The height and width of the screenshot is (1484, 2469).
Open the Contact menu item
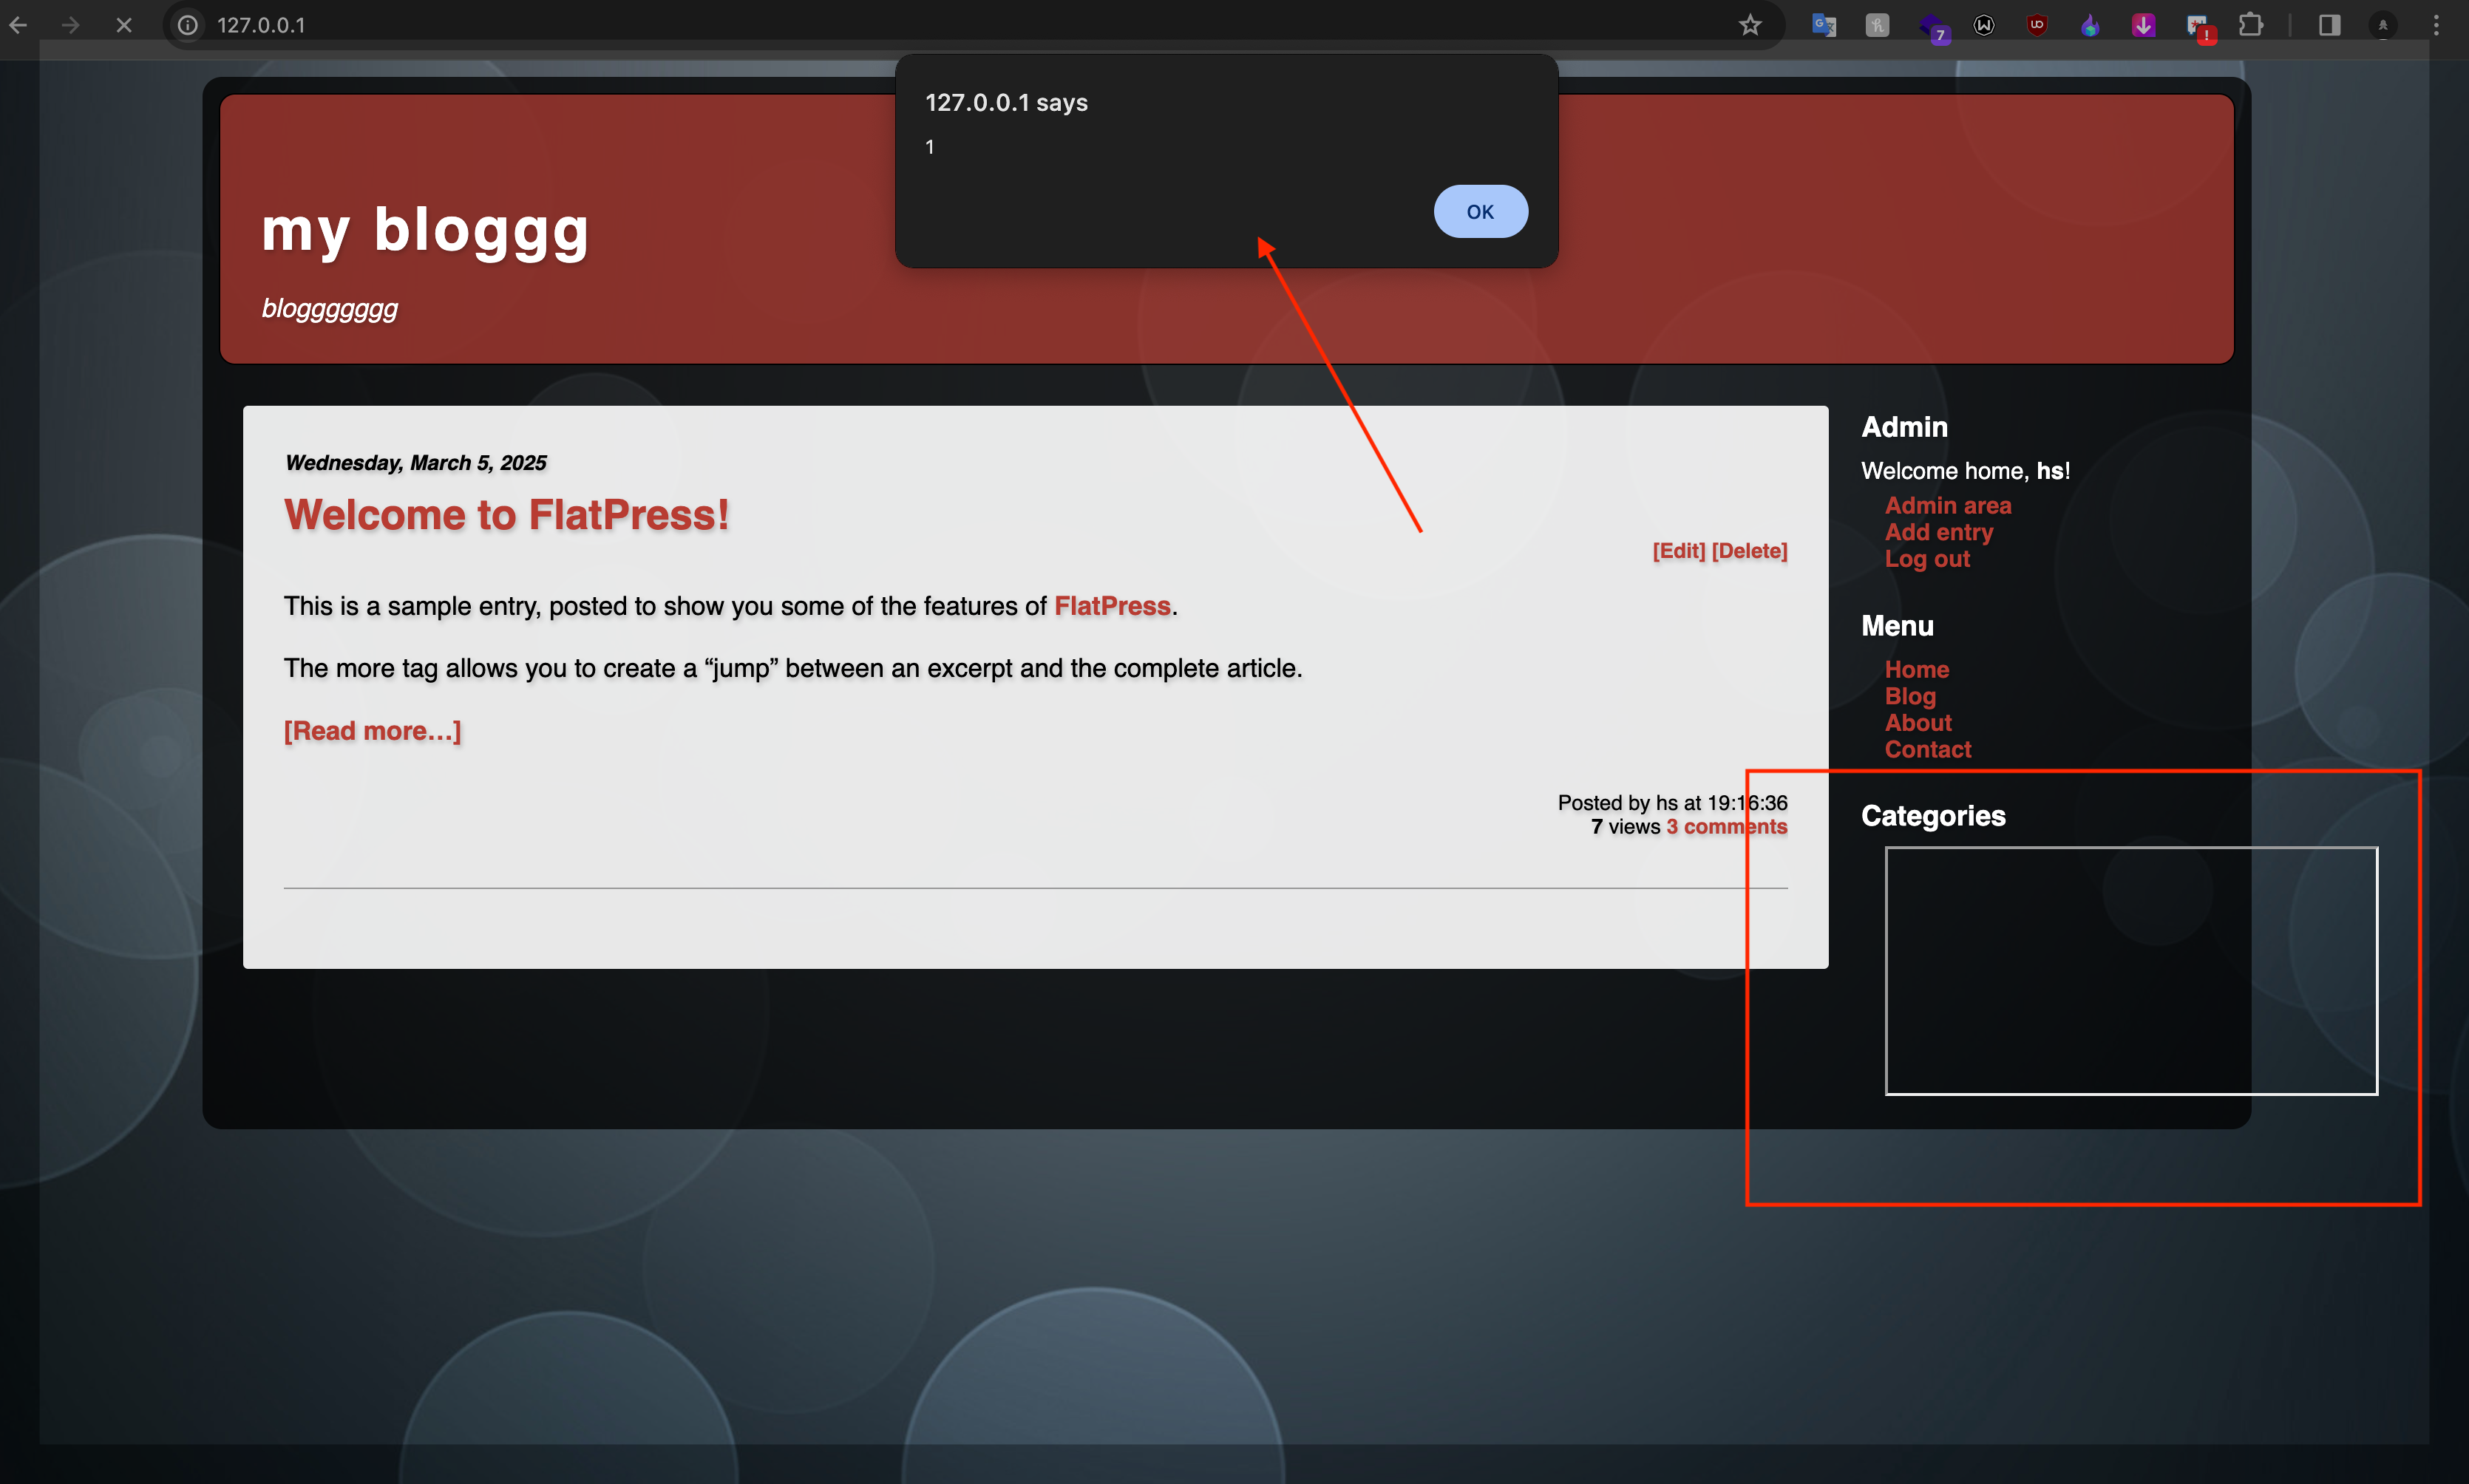pyautogui.click(x=1927, y=750)
